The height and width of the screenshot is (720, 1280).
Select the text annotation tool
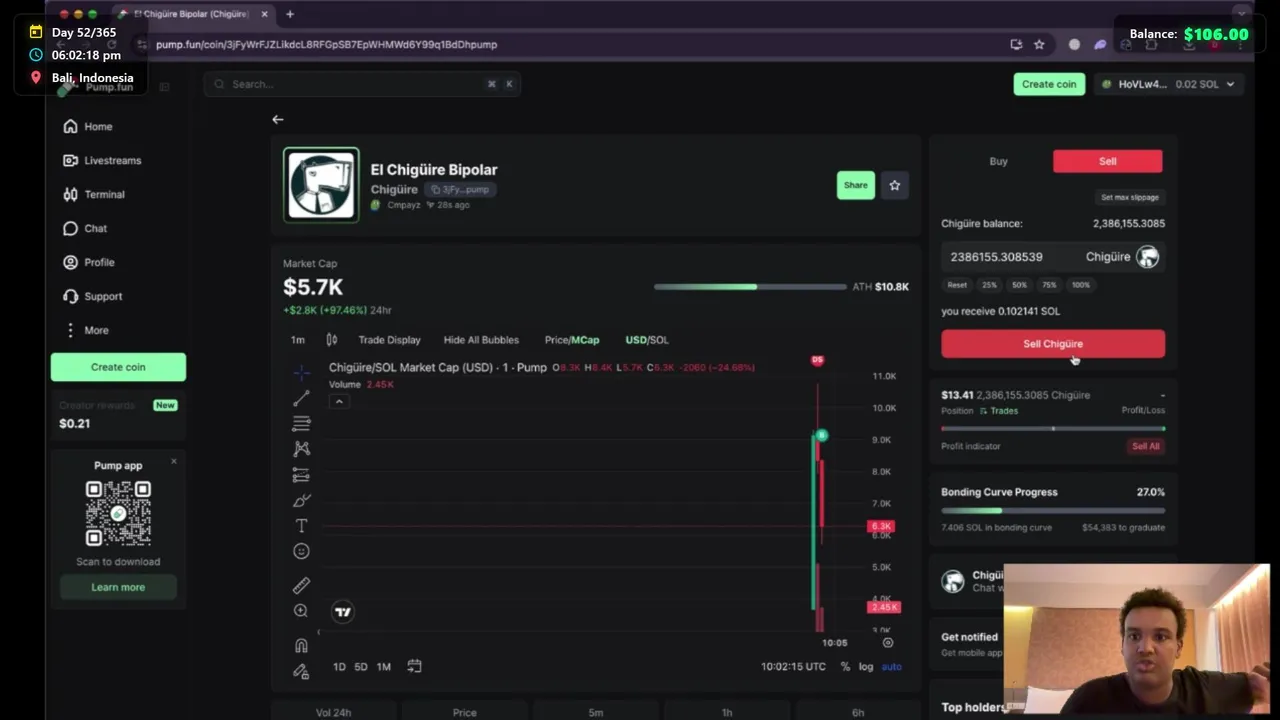[301, 525]
